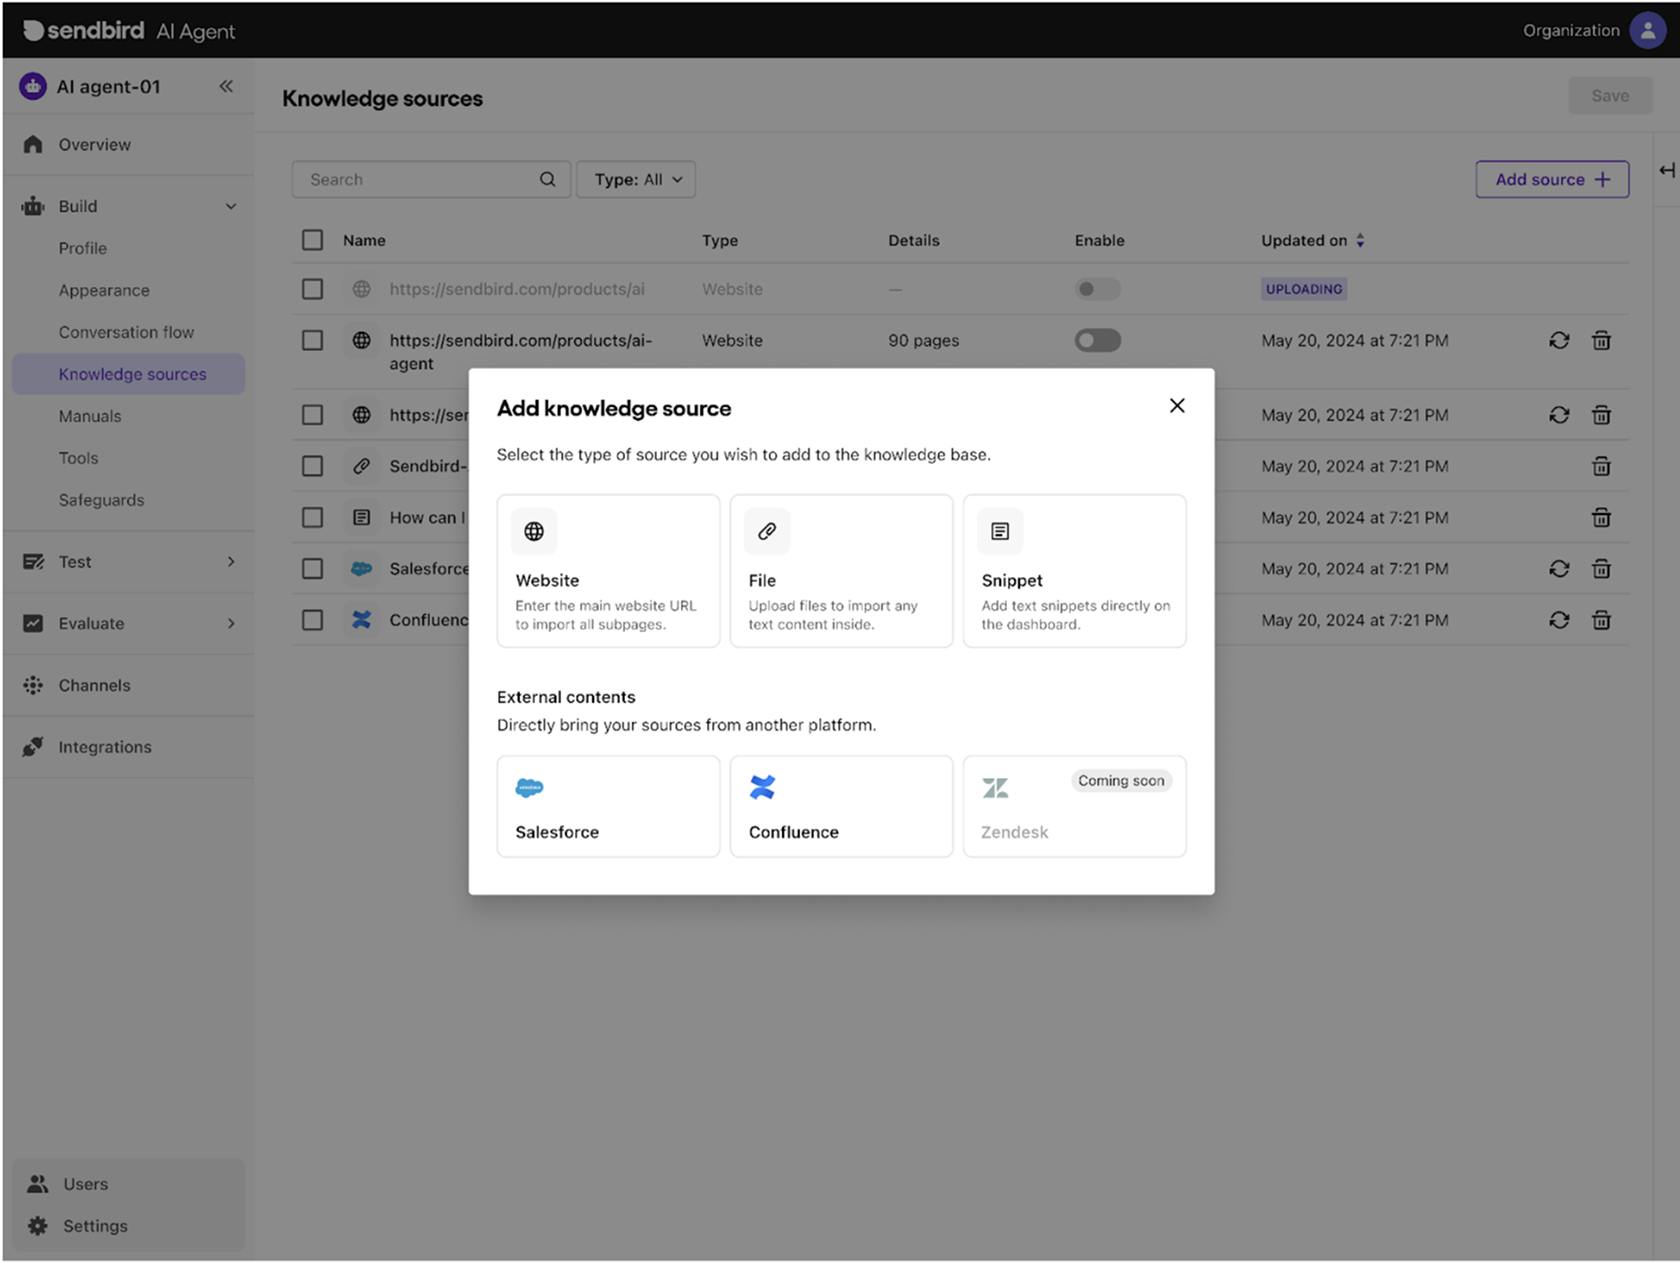Expand the Test section
Viewport: 1680px width, 1262px height.
click(x=231, y=561)
